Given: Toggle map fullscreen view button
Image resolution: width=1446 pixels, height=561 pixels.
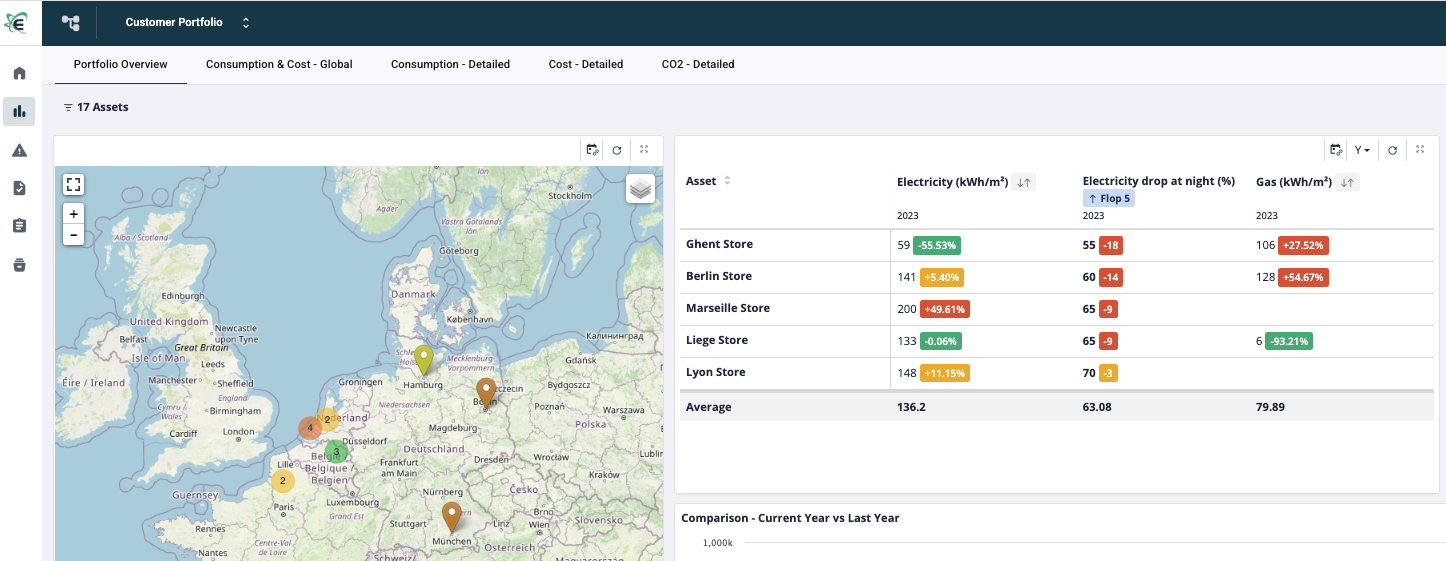Looking at the screenshot, I should [x=74, y=184].
